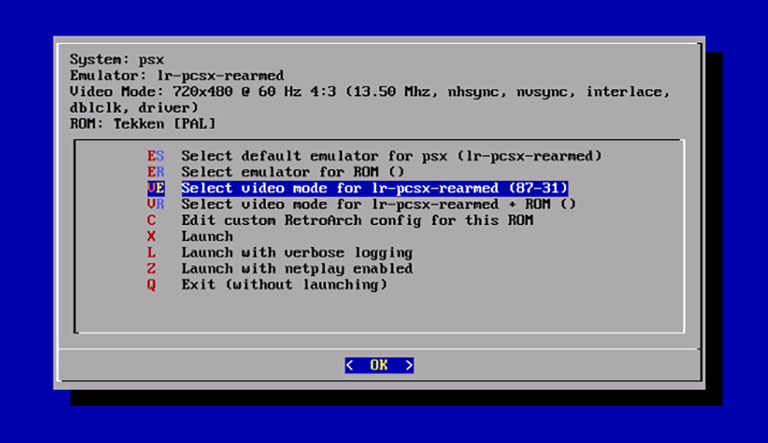Click the Video Mode 720x480 line
This screenshot has height=443, width=768.
pos(370,100)
